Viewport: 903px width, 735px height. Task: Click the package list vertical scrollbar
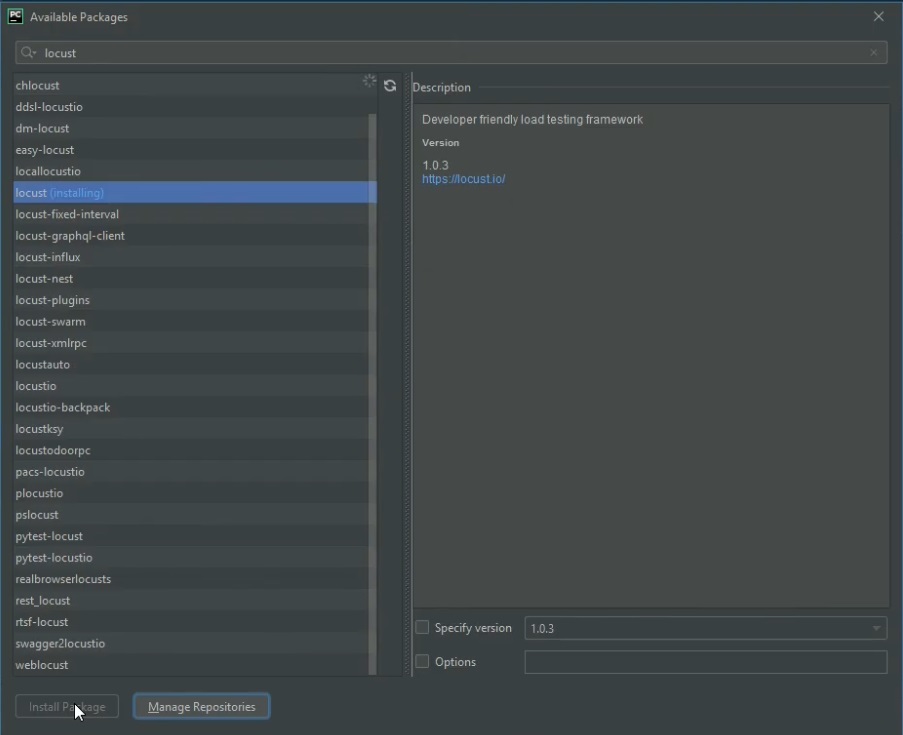tap(372, 395)
